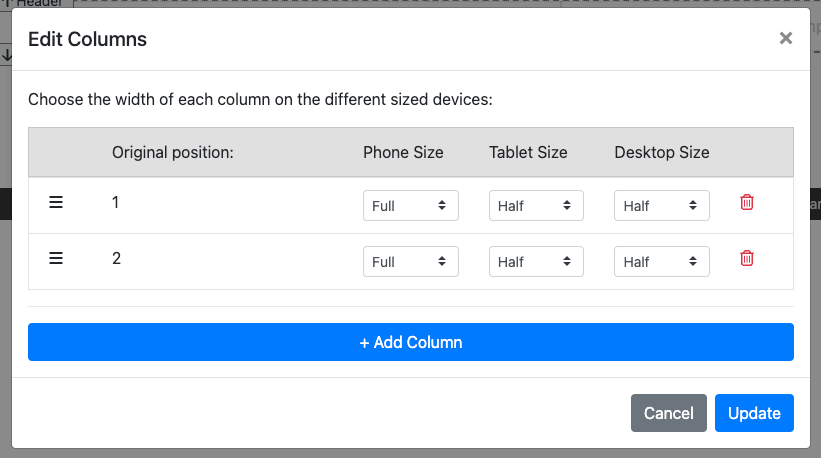Open Phone Size dropdown for column 1
Image resolution: width=821 pixels, height=458 pixels.
[x=410, y=206]
